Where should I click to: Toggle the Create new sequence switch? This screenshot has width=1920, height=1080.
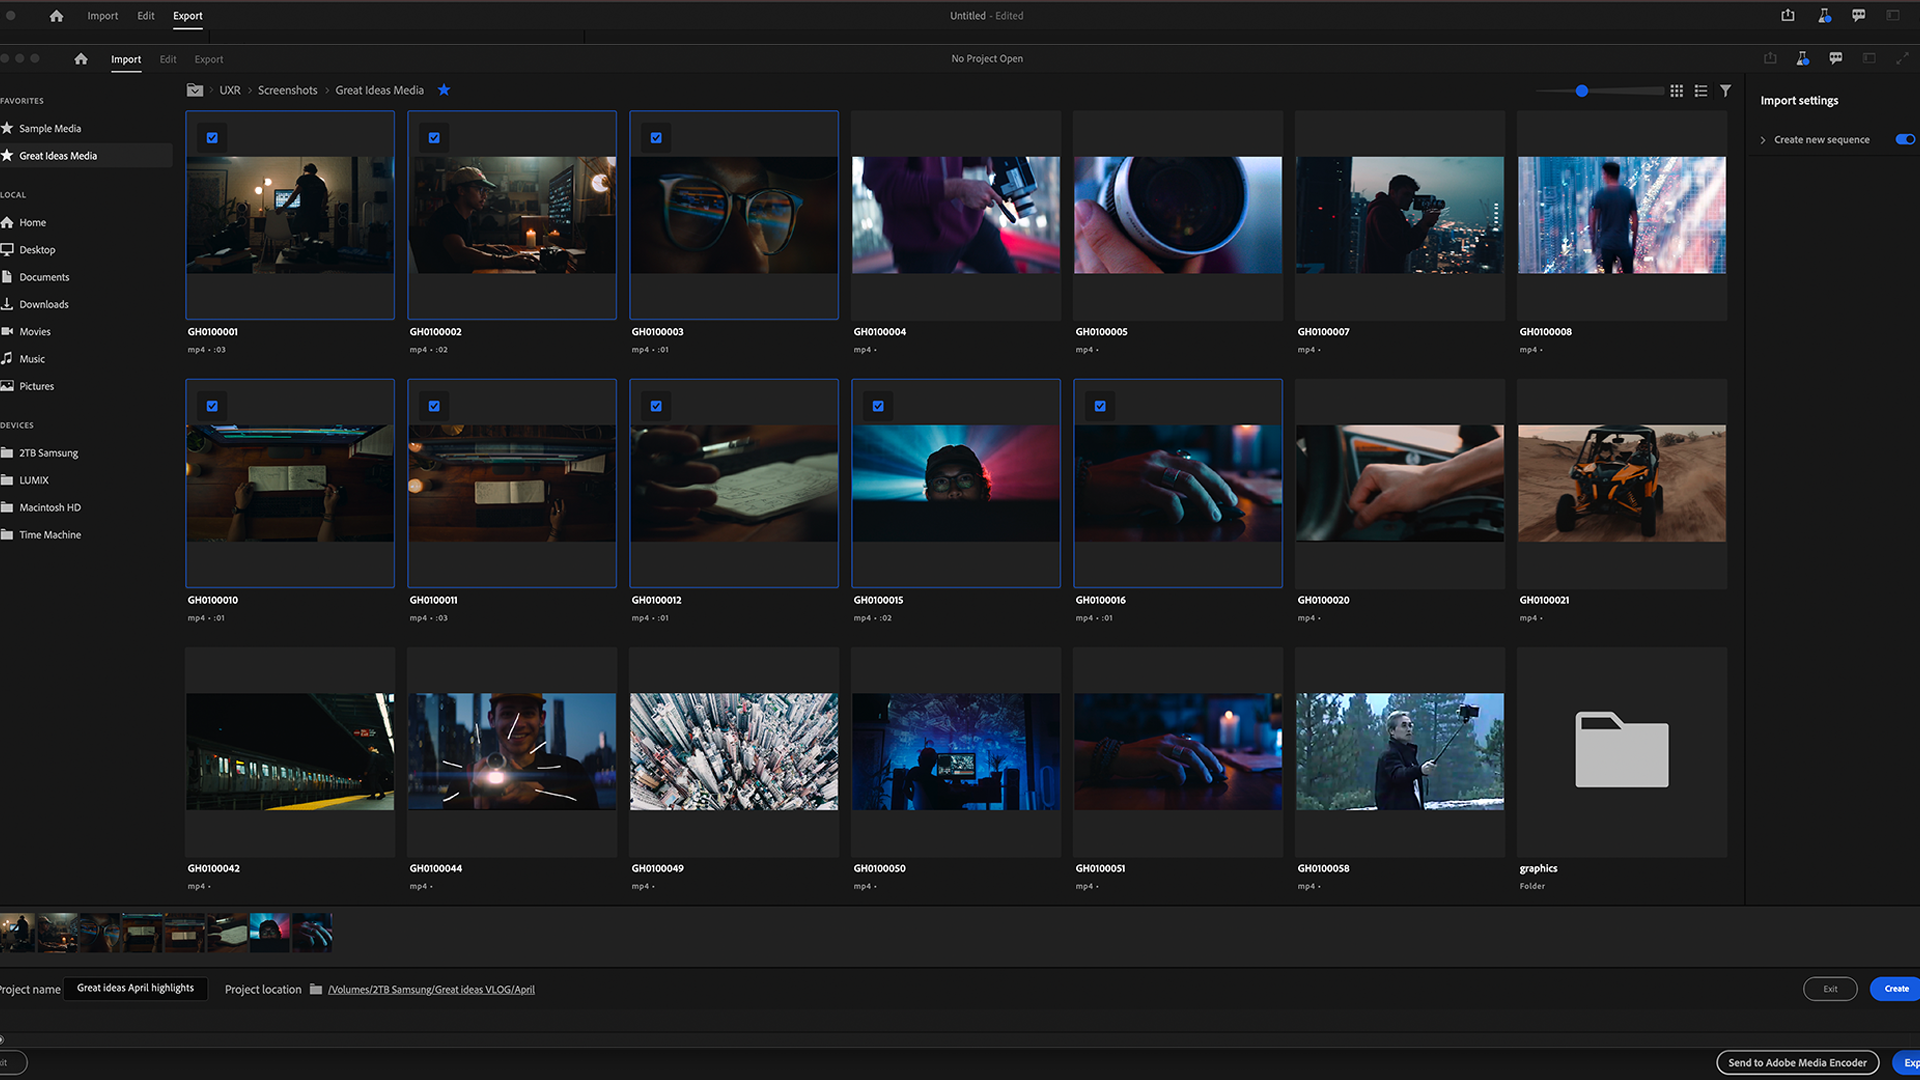click(1905, 140)
